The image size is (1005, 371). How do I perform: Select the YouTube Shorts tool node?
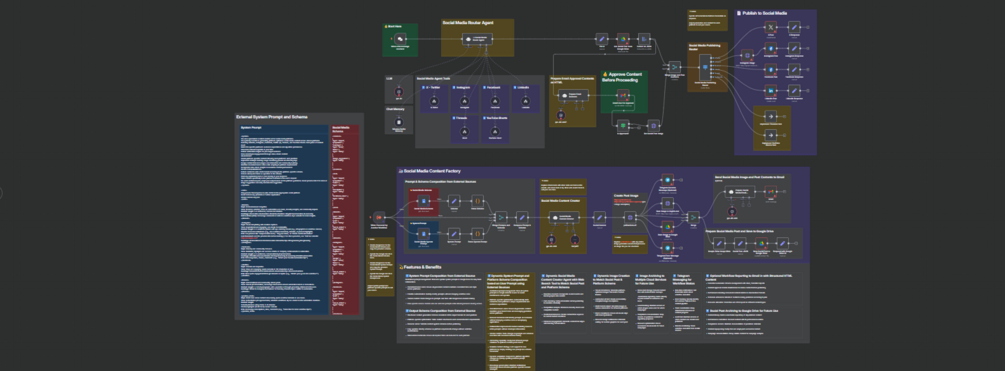coord(495,131)
